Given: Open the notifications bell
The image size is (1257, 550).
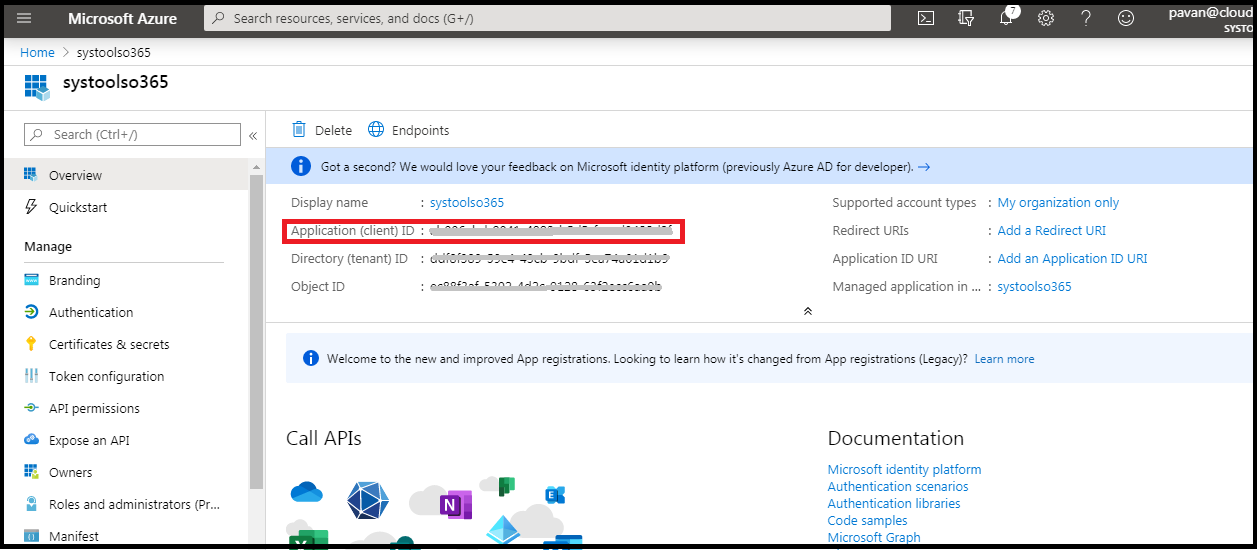Looking at the screenshot, I should (1006, 18).
